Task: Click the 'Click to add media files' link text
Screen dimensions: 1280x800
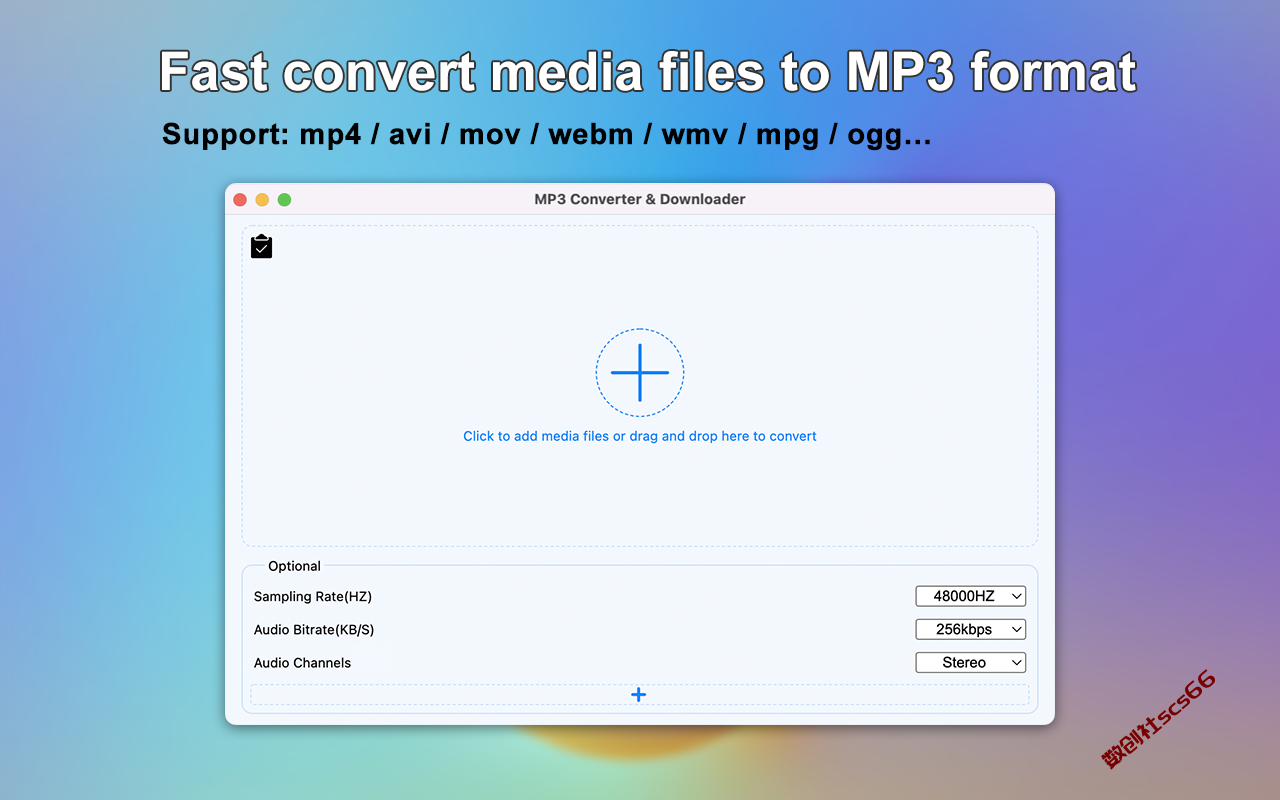Action: (x=640, y=436)
